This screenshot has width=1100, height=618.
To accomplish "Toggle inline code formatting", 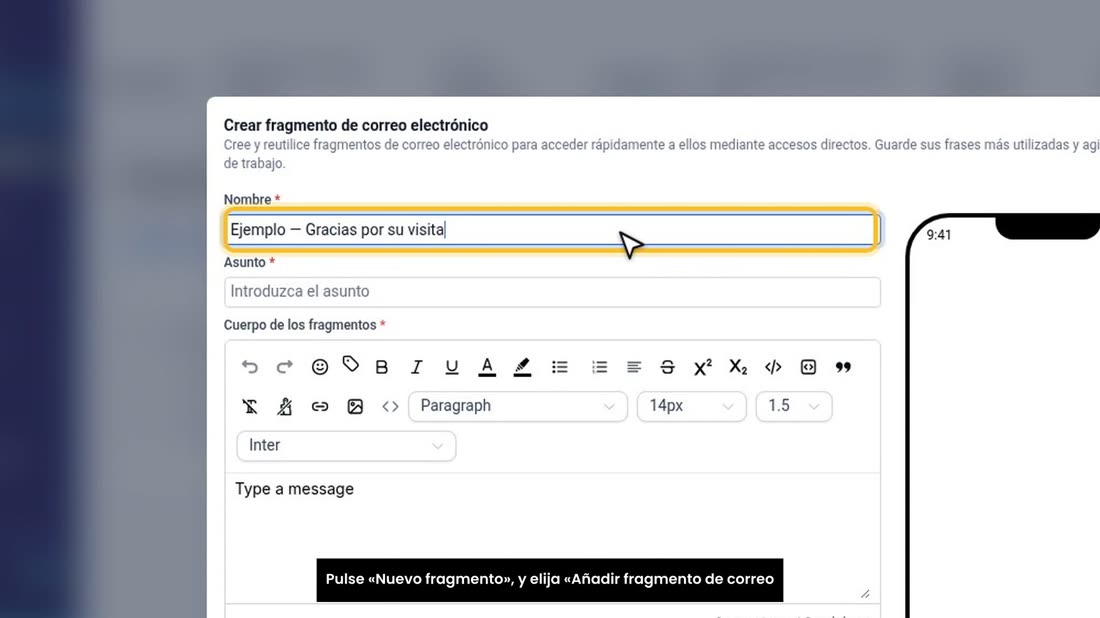I will pyautogui.click(x=773, y=367).
